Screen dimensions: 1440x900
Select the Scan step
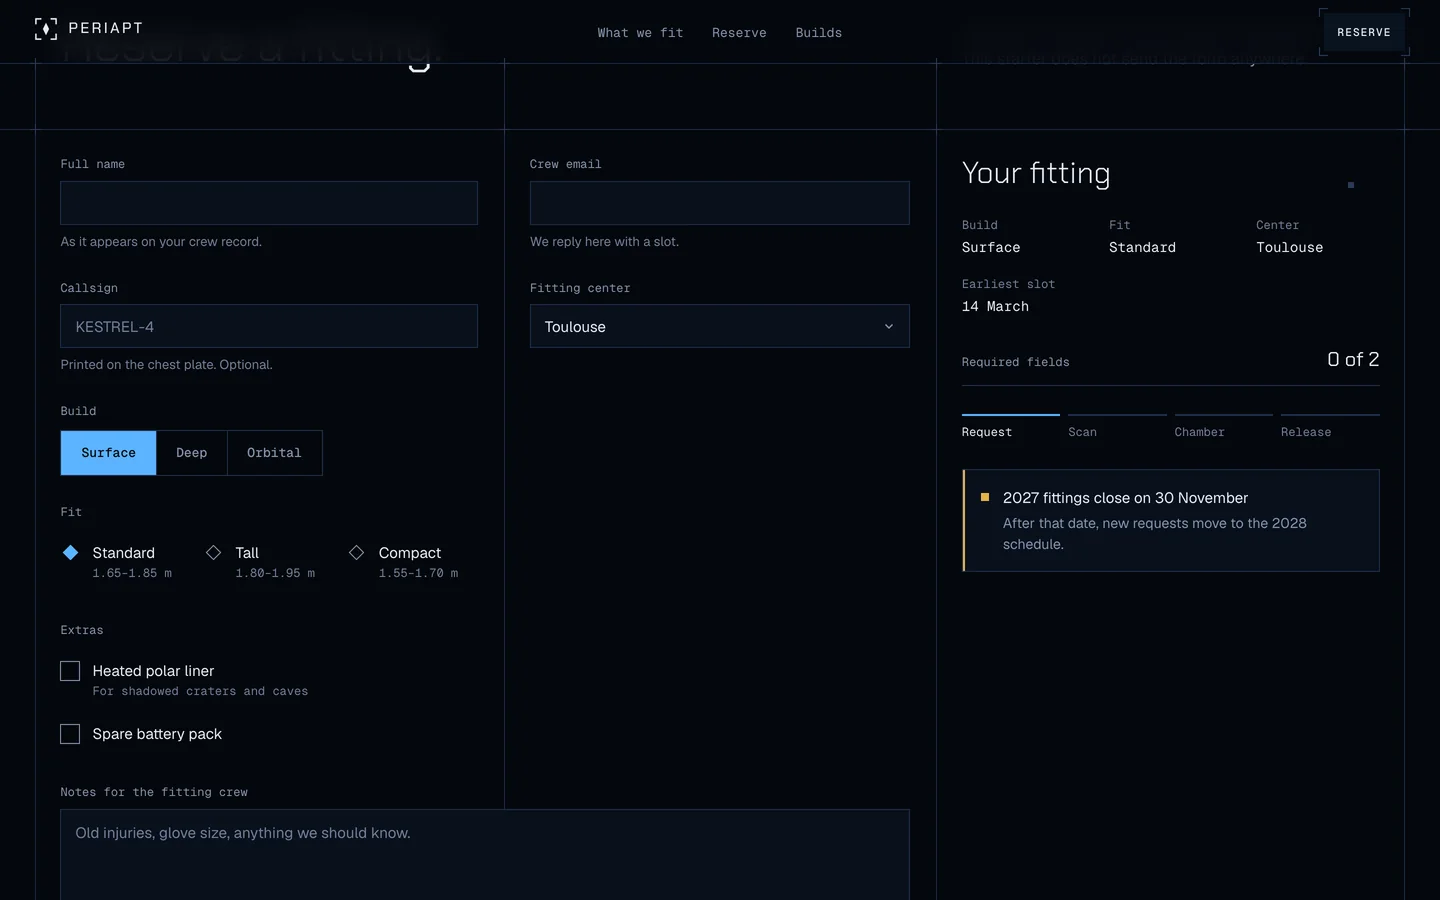pyautogui.click(x=1117, y=427)
